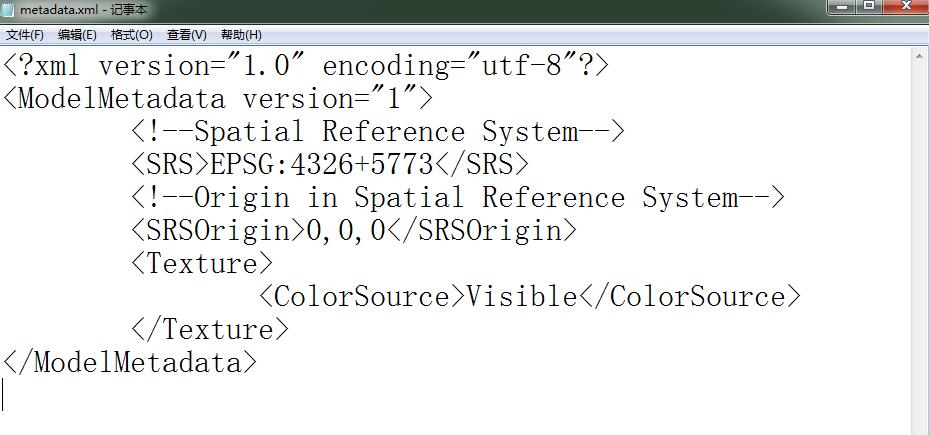Screen dimensions: 929x435
Task: Open the 查看(V) menu
Action: point(187,35)
